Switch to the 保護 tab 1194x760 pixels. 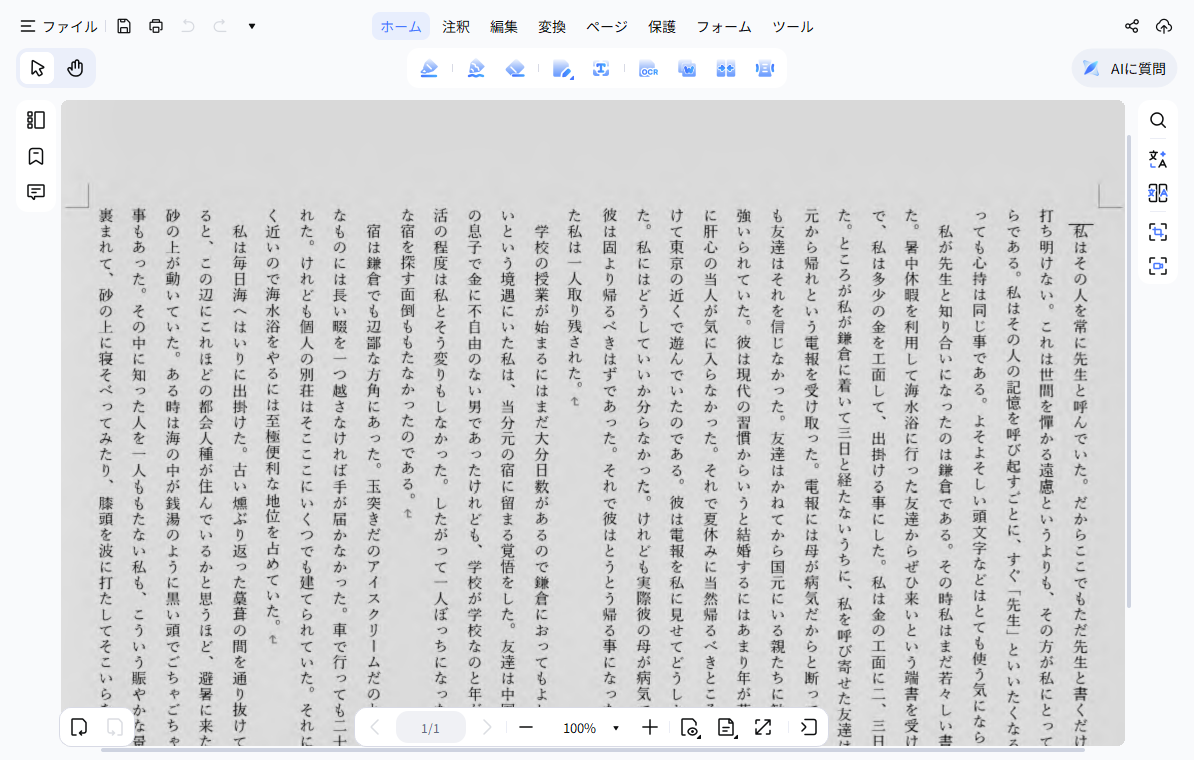pyautogui.click(x=662, y=27)
